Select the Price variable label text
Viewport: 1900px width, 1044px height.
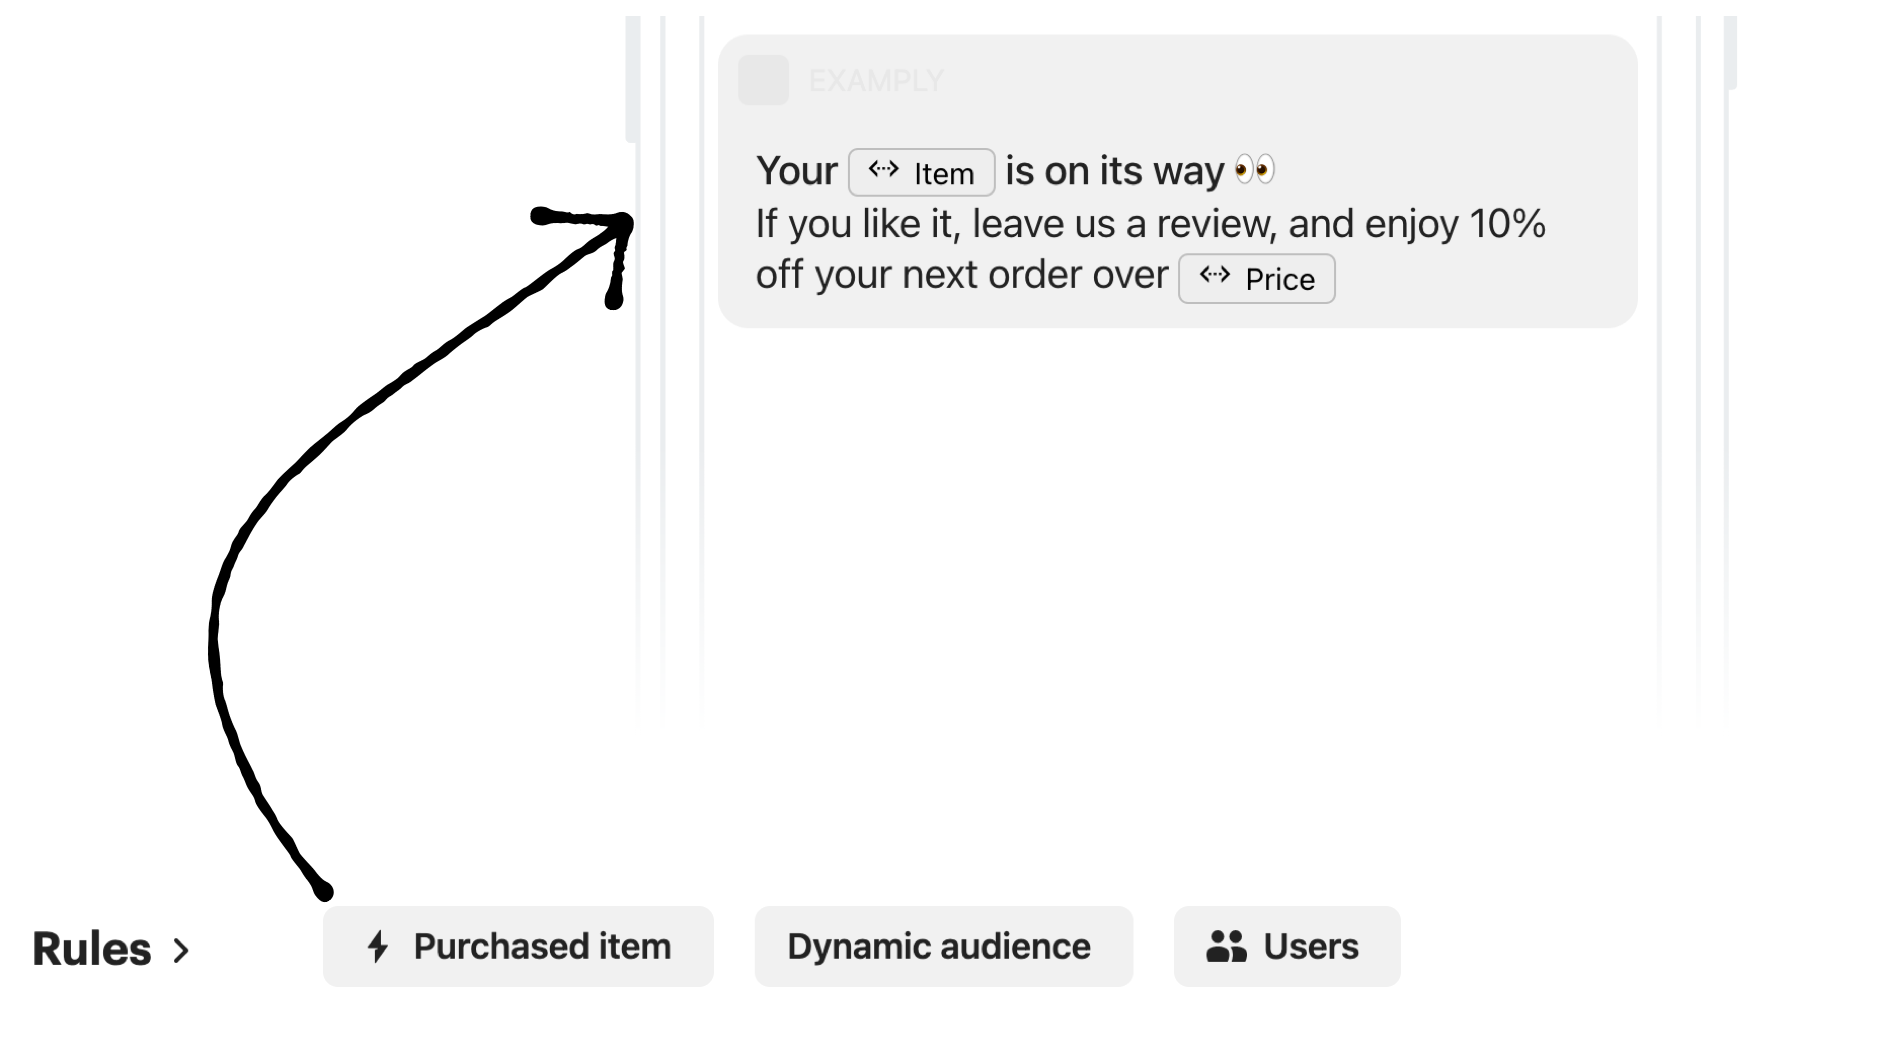(1279, 280)
